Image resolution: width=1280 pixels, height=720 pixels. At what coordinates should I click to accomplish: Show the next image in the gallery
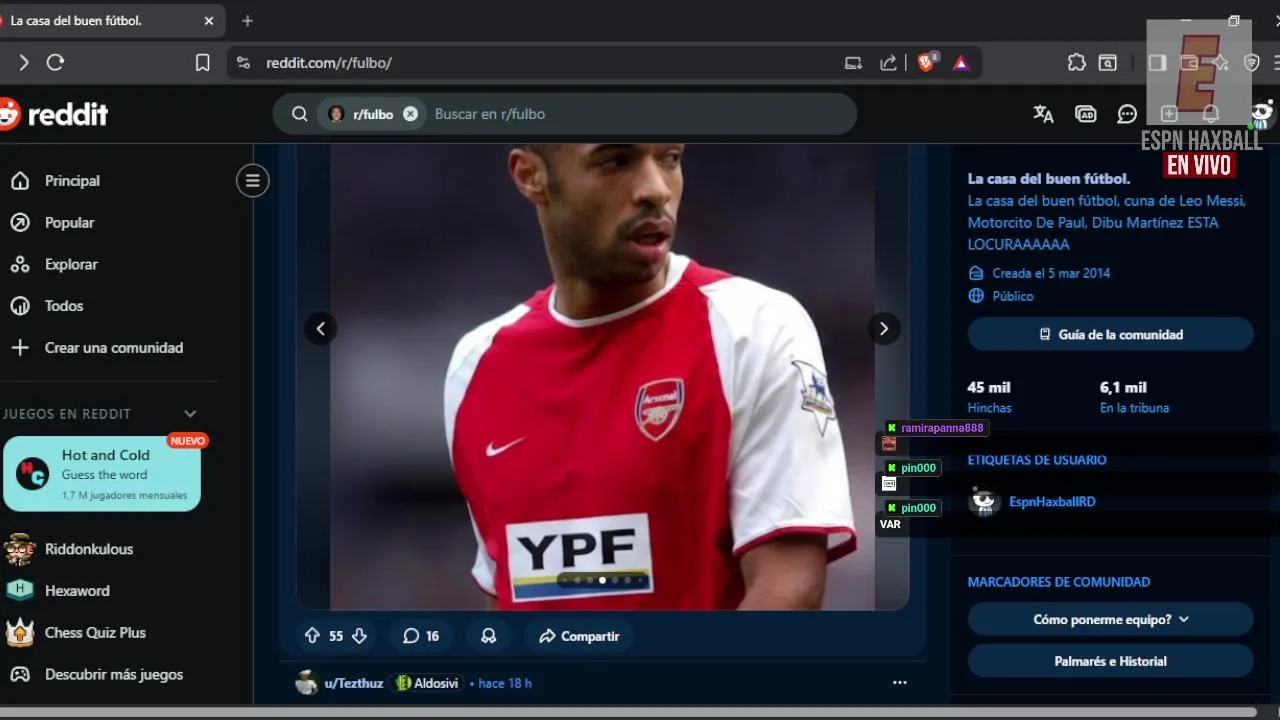pyautogui.click(x=883, y=328)
